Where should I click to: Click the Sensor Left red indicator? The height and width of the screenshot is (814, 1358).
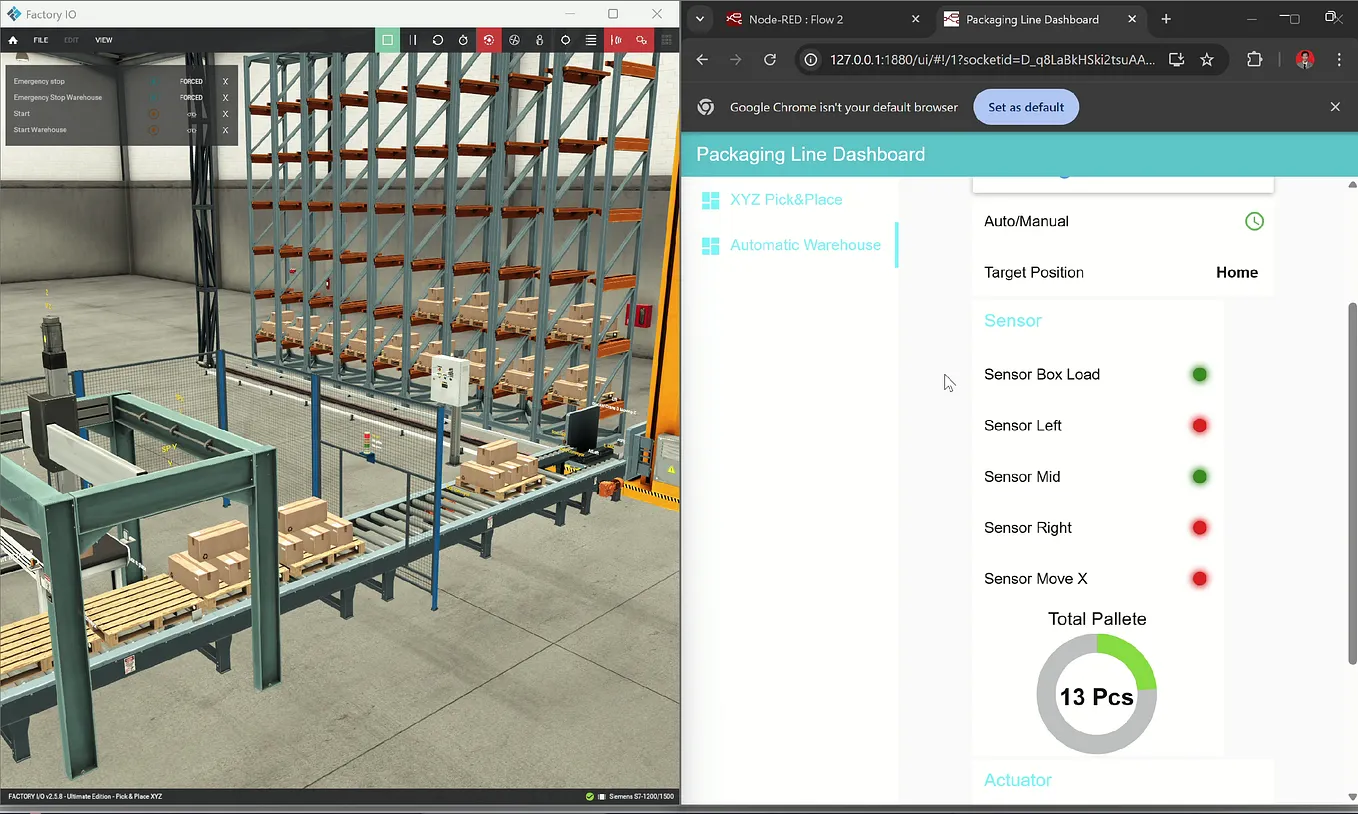(x=1200, y=425)
